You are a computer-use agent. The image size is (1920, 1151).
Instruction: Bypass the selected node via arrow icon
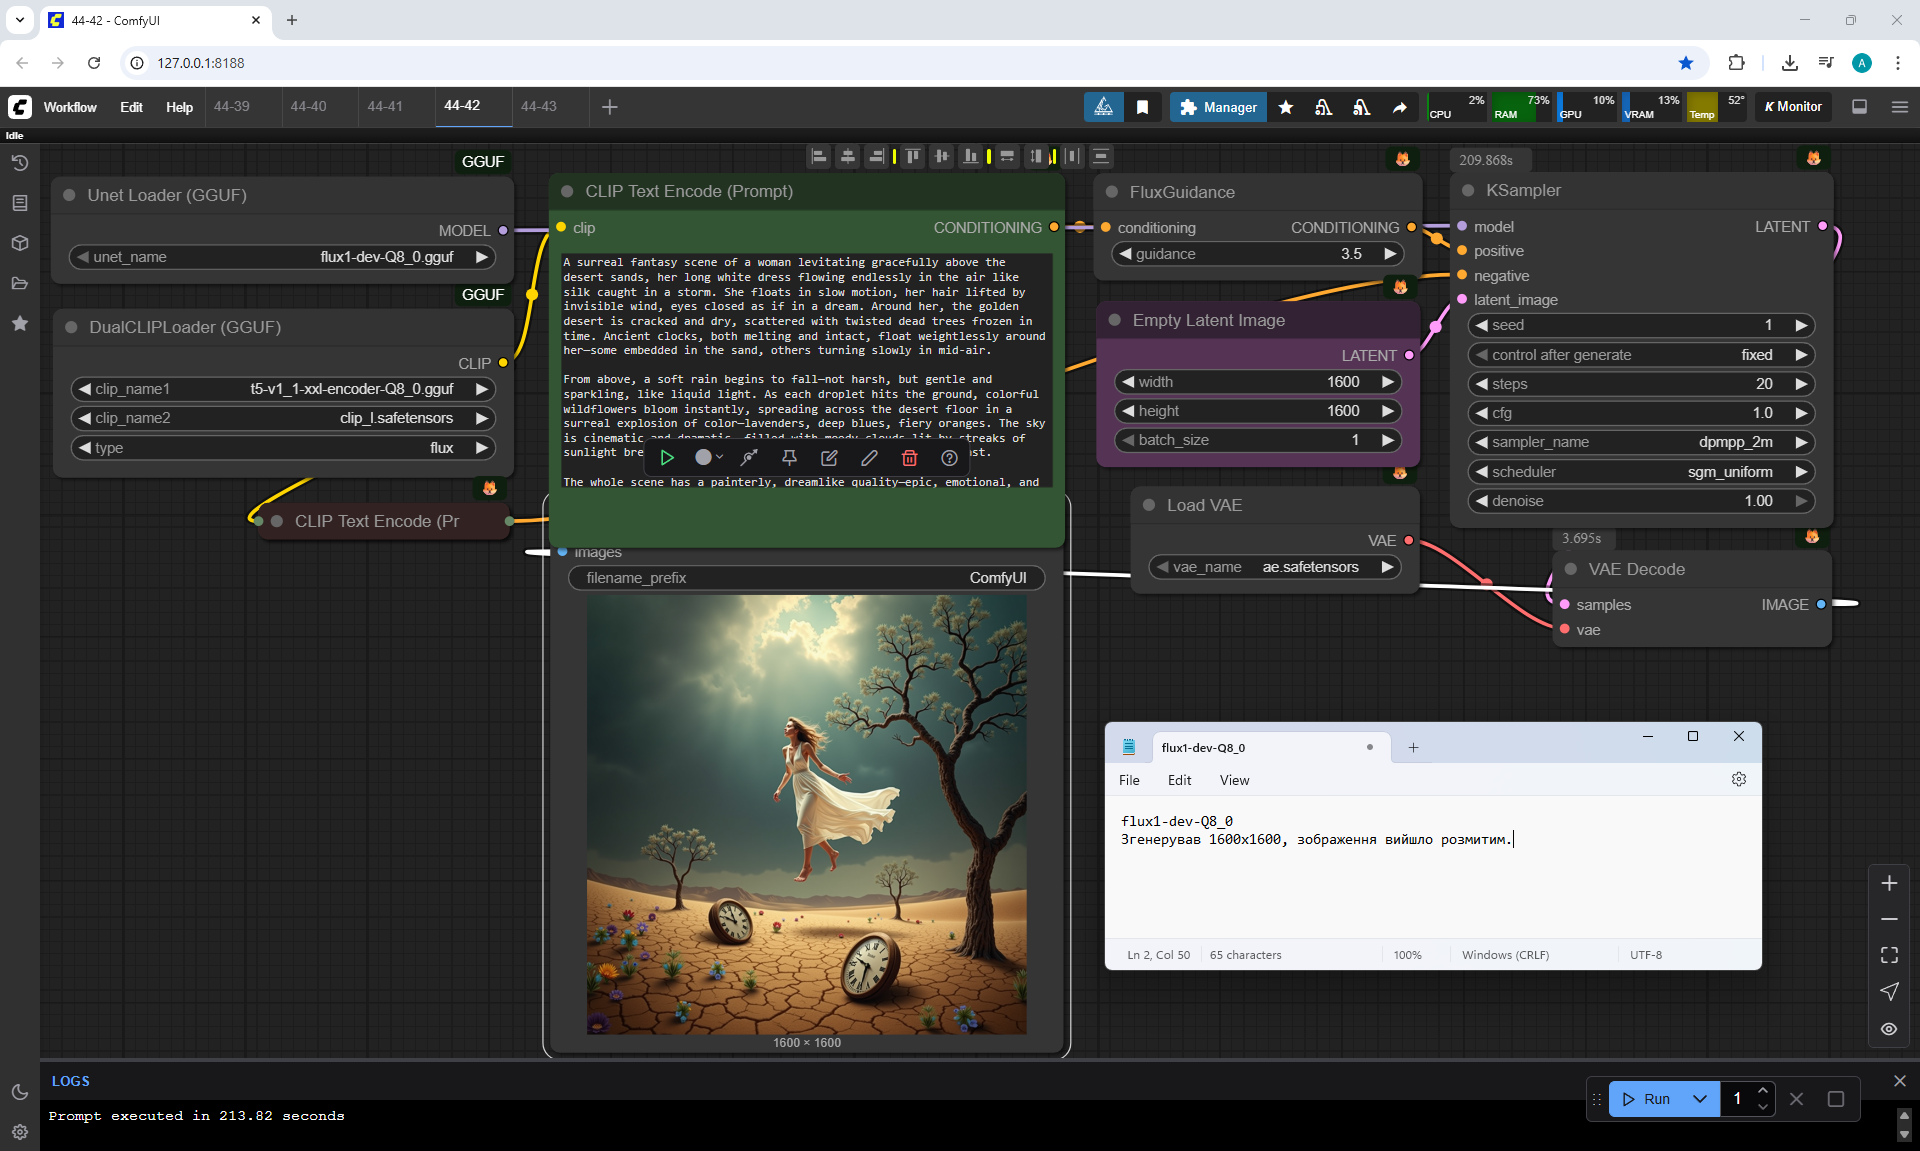[749, 458]
